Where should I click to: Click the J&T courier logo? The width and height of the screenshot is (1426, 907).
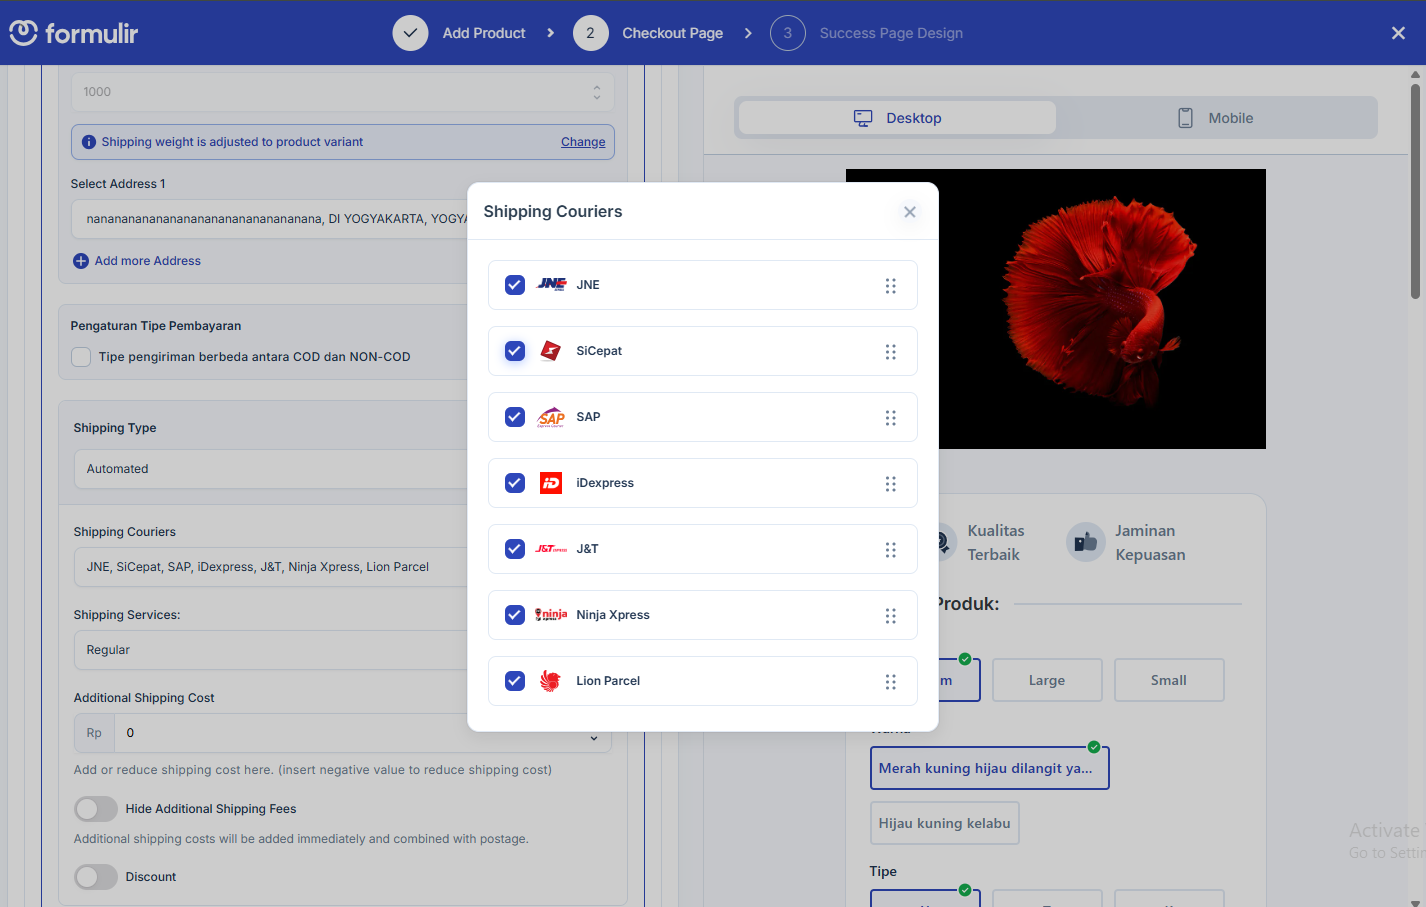coord(551,549)
